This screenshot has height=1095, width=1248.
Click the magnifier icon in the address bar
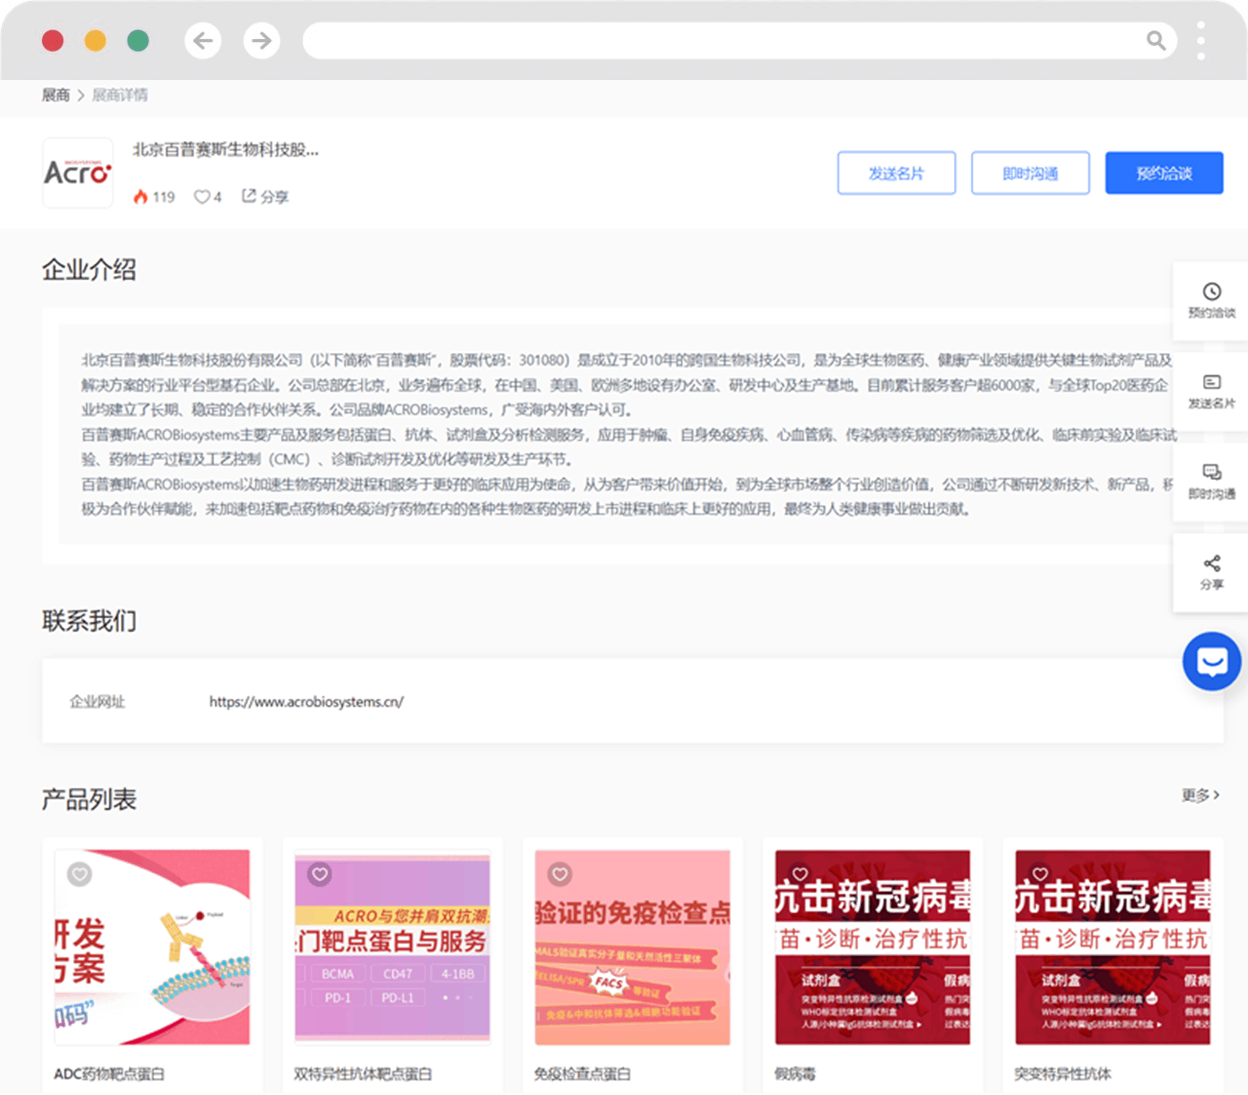[x=1156, y=41]
